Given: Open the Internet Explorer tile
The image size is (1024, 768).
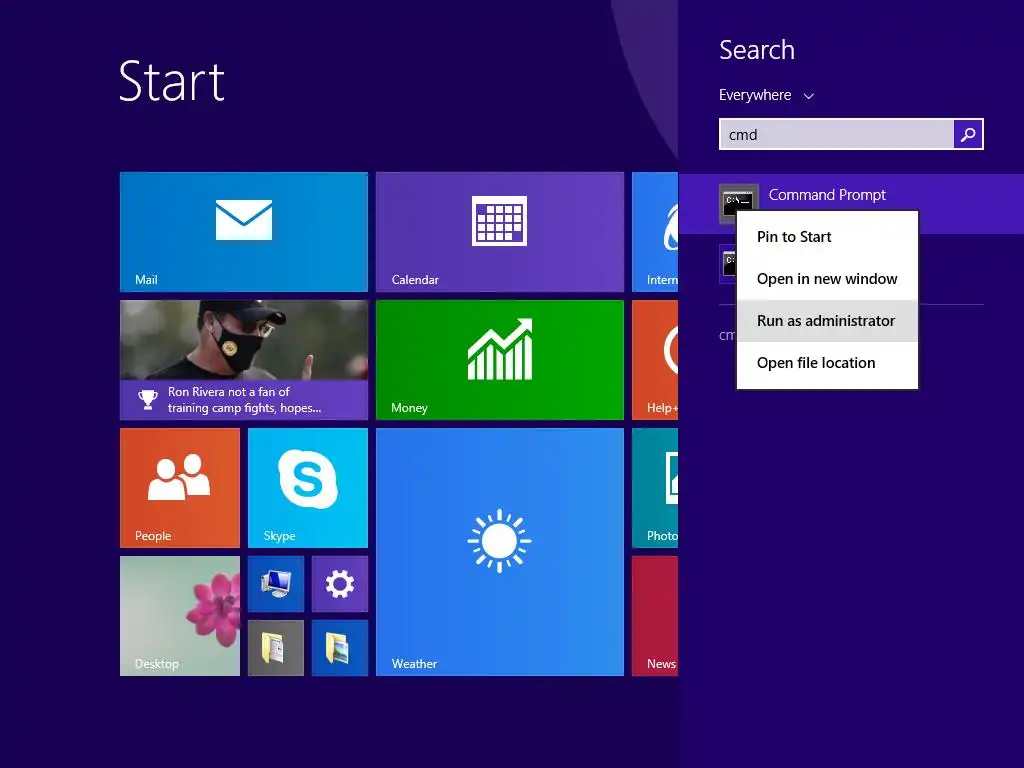Looking at the screenshot, I should coord(655,232).
